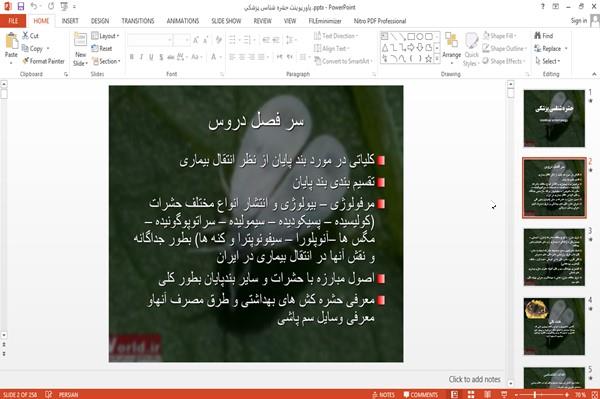The height and width of the screenshot is (399, 600).
Task: Toggle text Shadow formatting
Action: pyautogui.click(x=161, y=57)
